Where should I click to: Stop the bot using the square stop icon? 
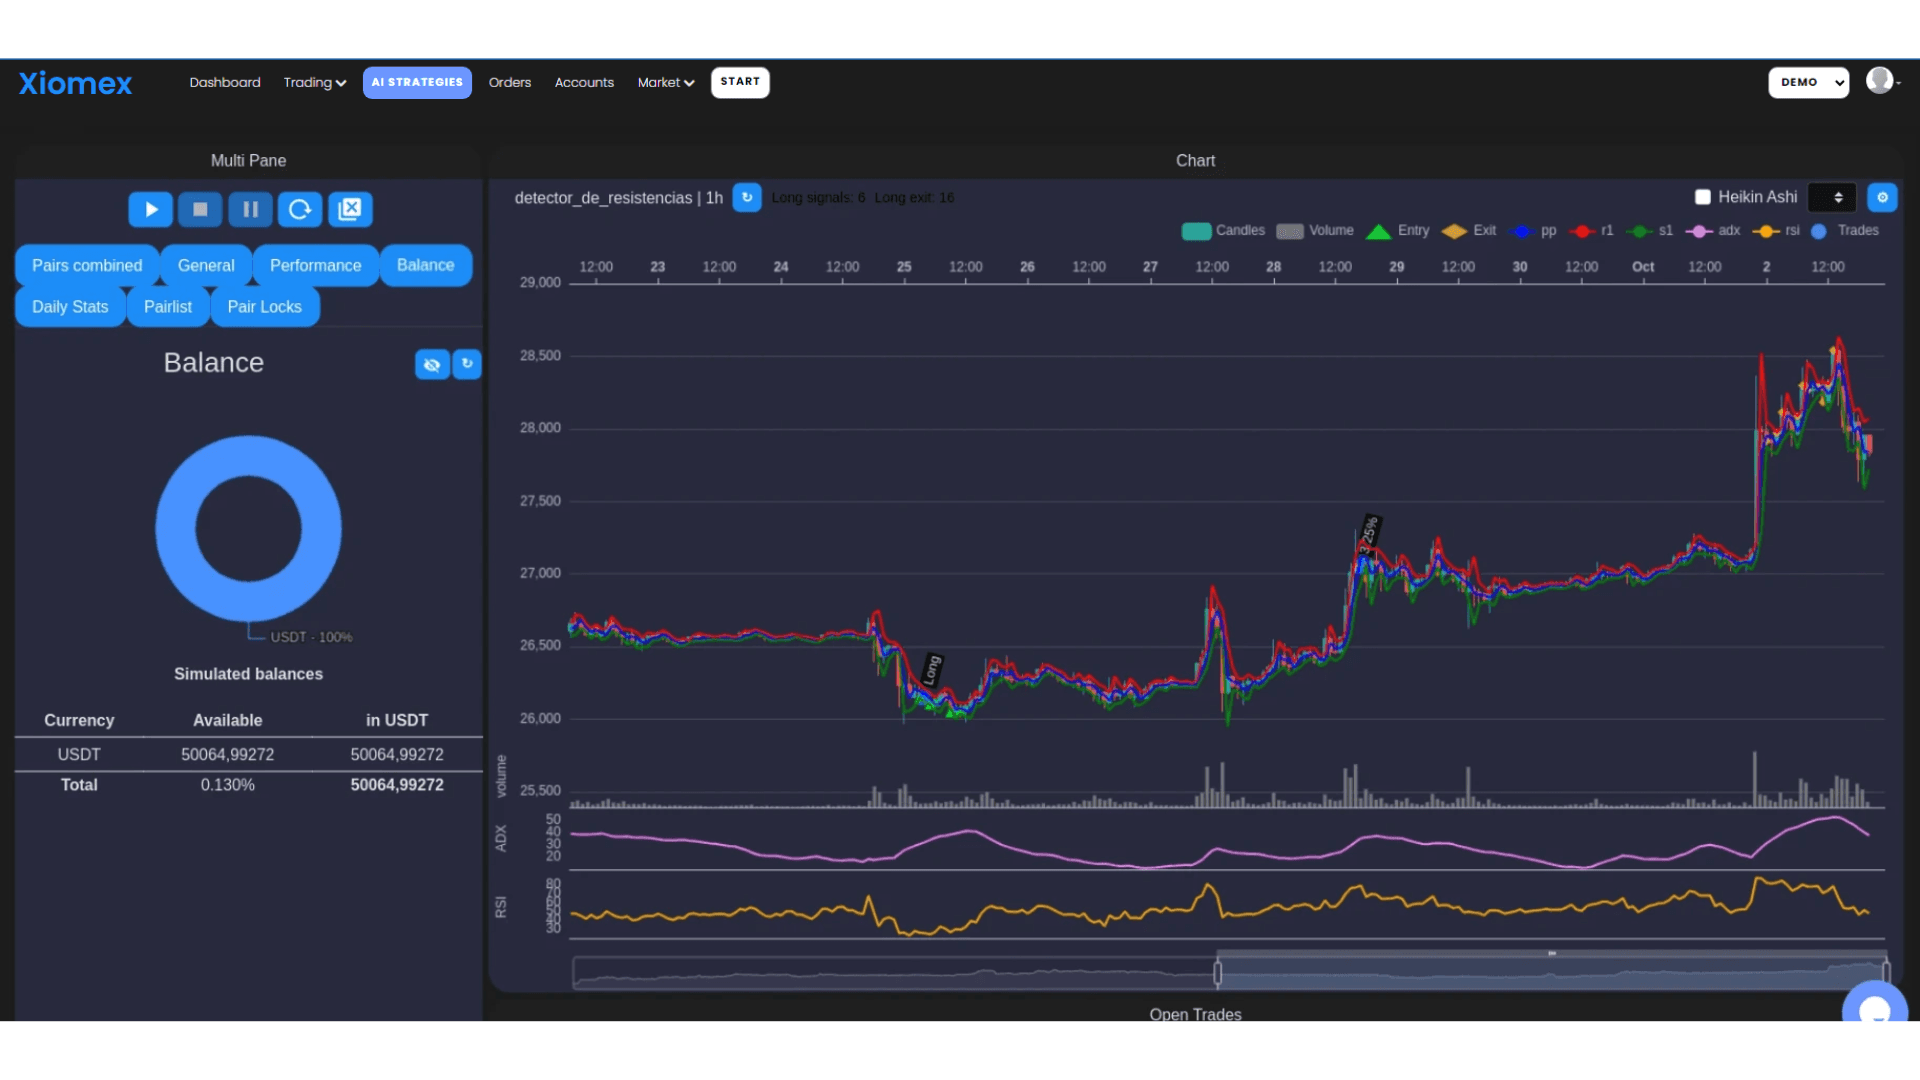tap(200, 209)
